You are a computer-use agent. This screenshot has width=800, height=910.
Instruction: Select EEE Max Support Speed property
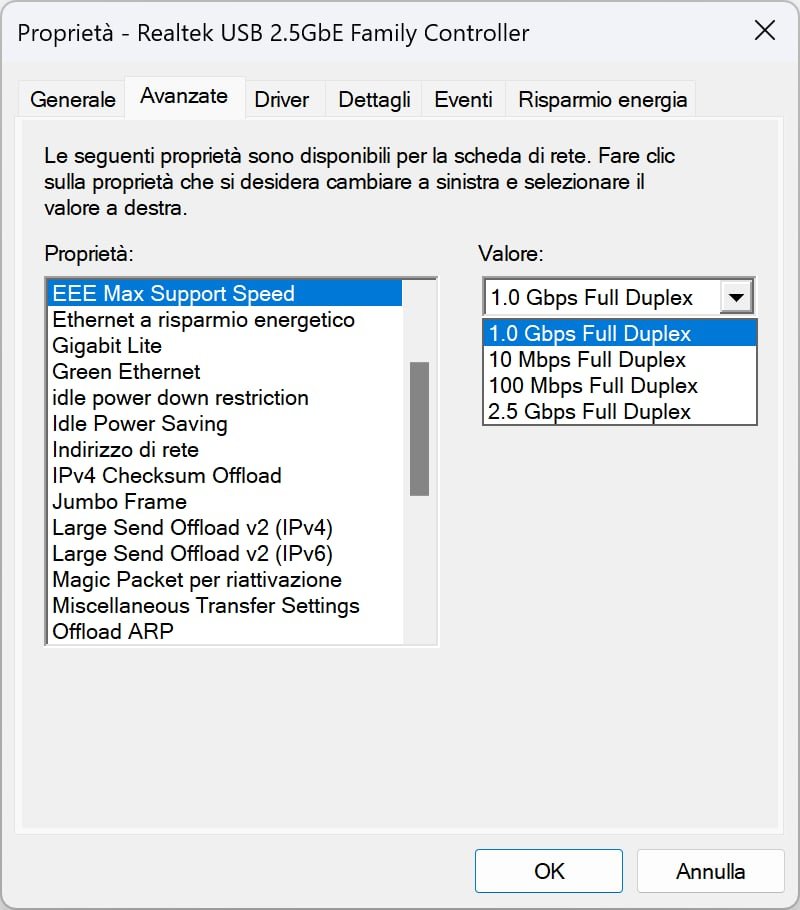coord(225,294)
